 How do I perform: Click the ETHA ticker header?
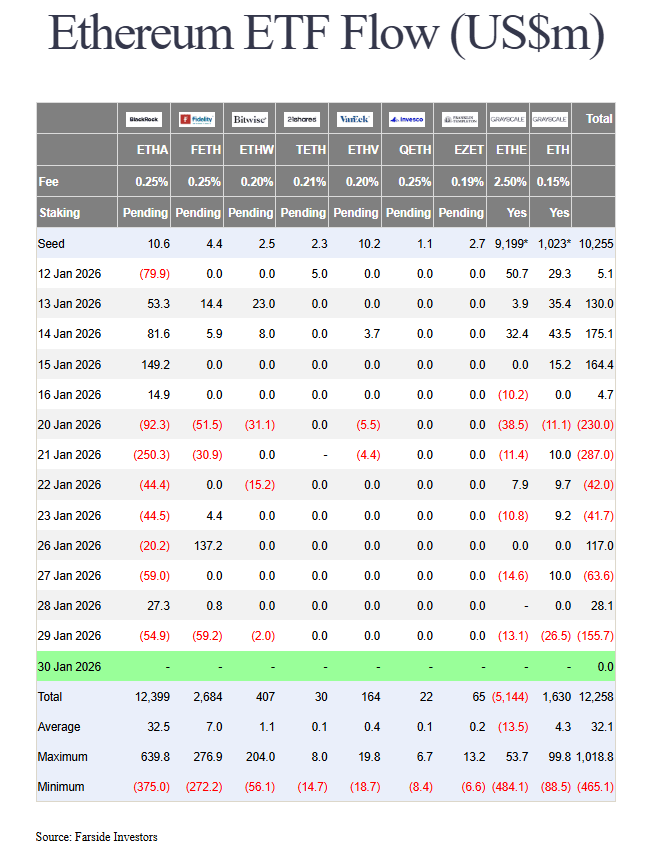point(151,151)
